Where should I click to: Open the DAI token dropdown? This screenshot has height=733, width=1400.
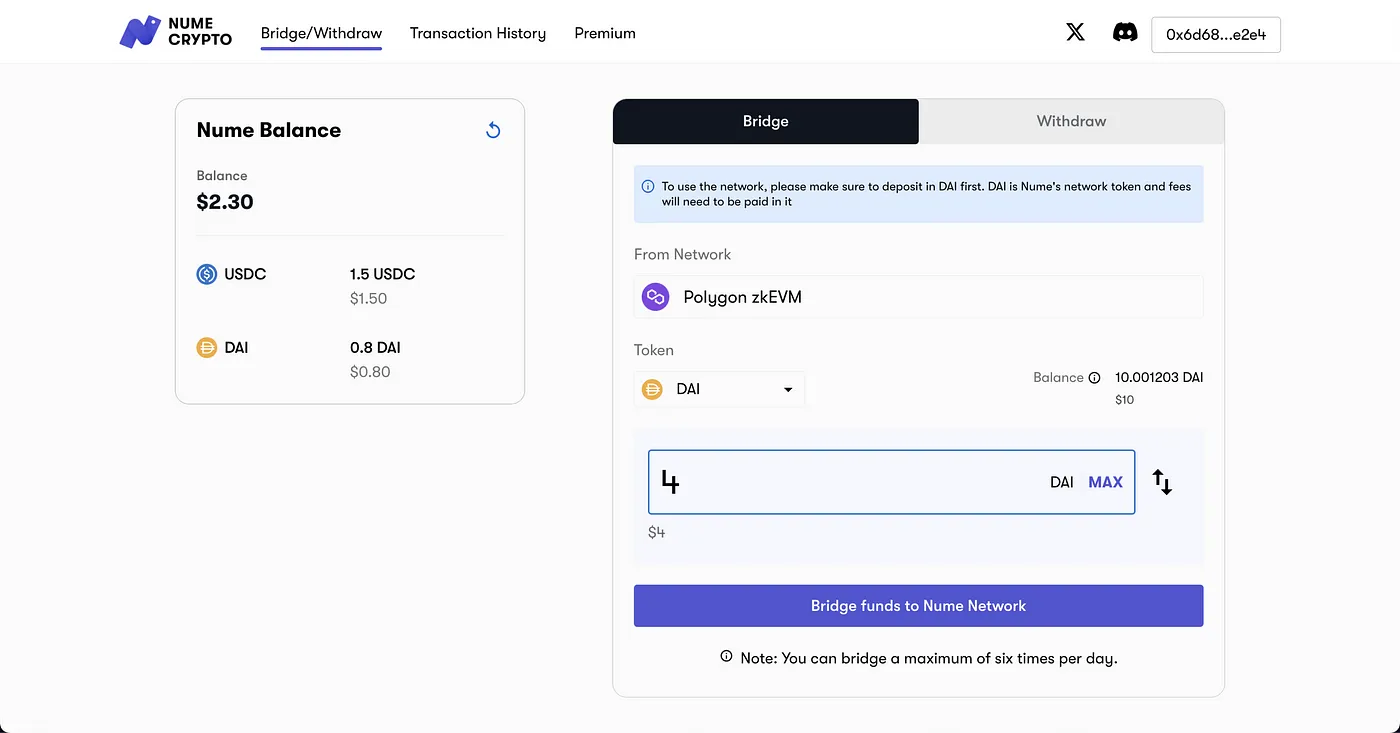pyautogui.click(x=719, y=389)
